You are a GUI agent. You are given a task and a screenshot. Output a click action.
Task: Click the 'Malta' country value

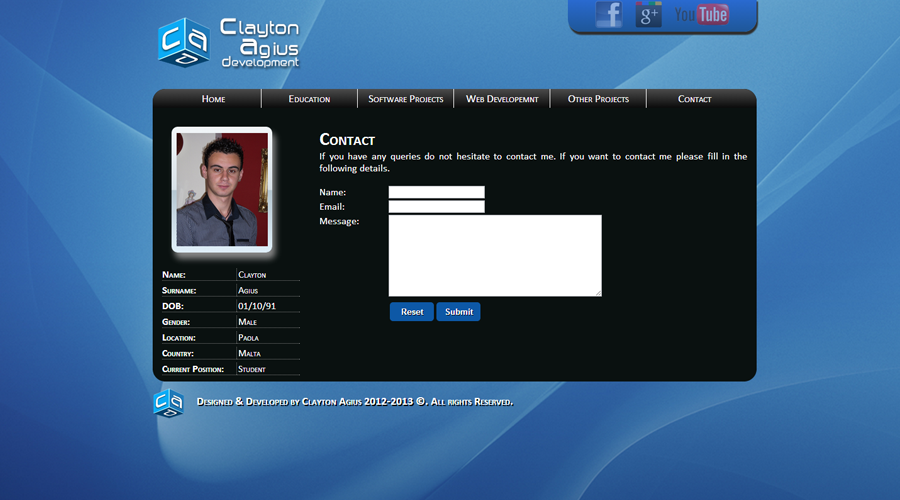[249, 354]
